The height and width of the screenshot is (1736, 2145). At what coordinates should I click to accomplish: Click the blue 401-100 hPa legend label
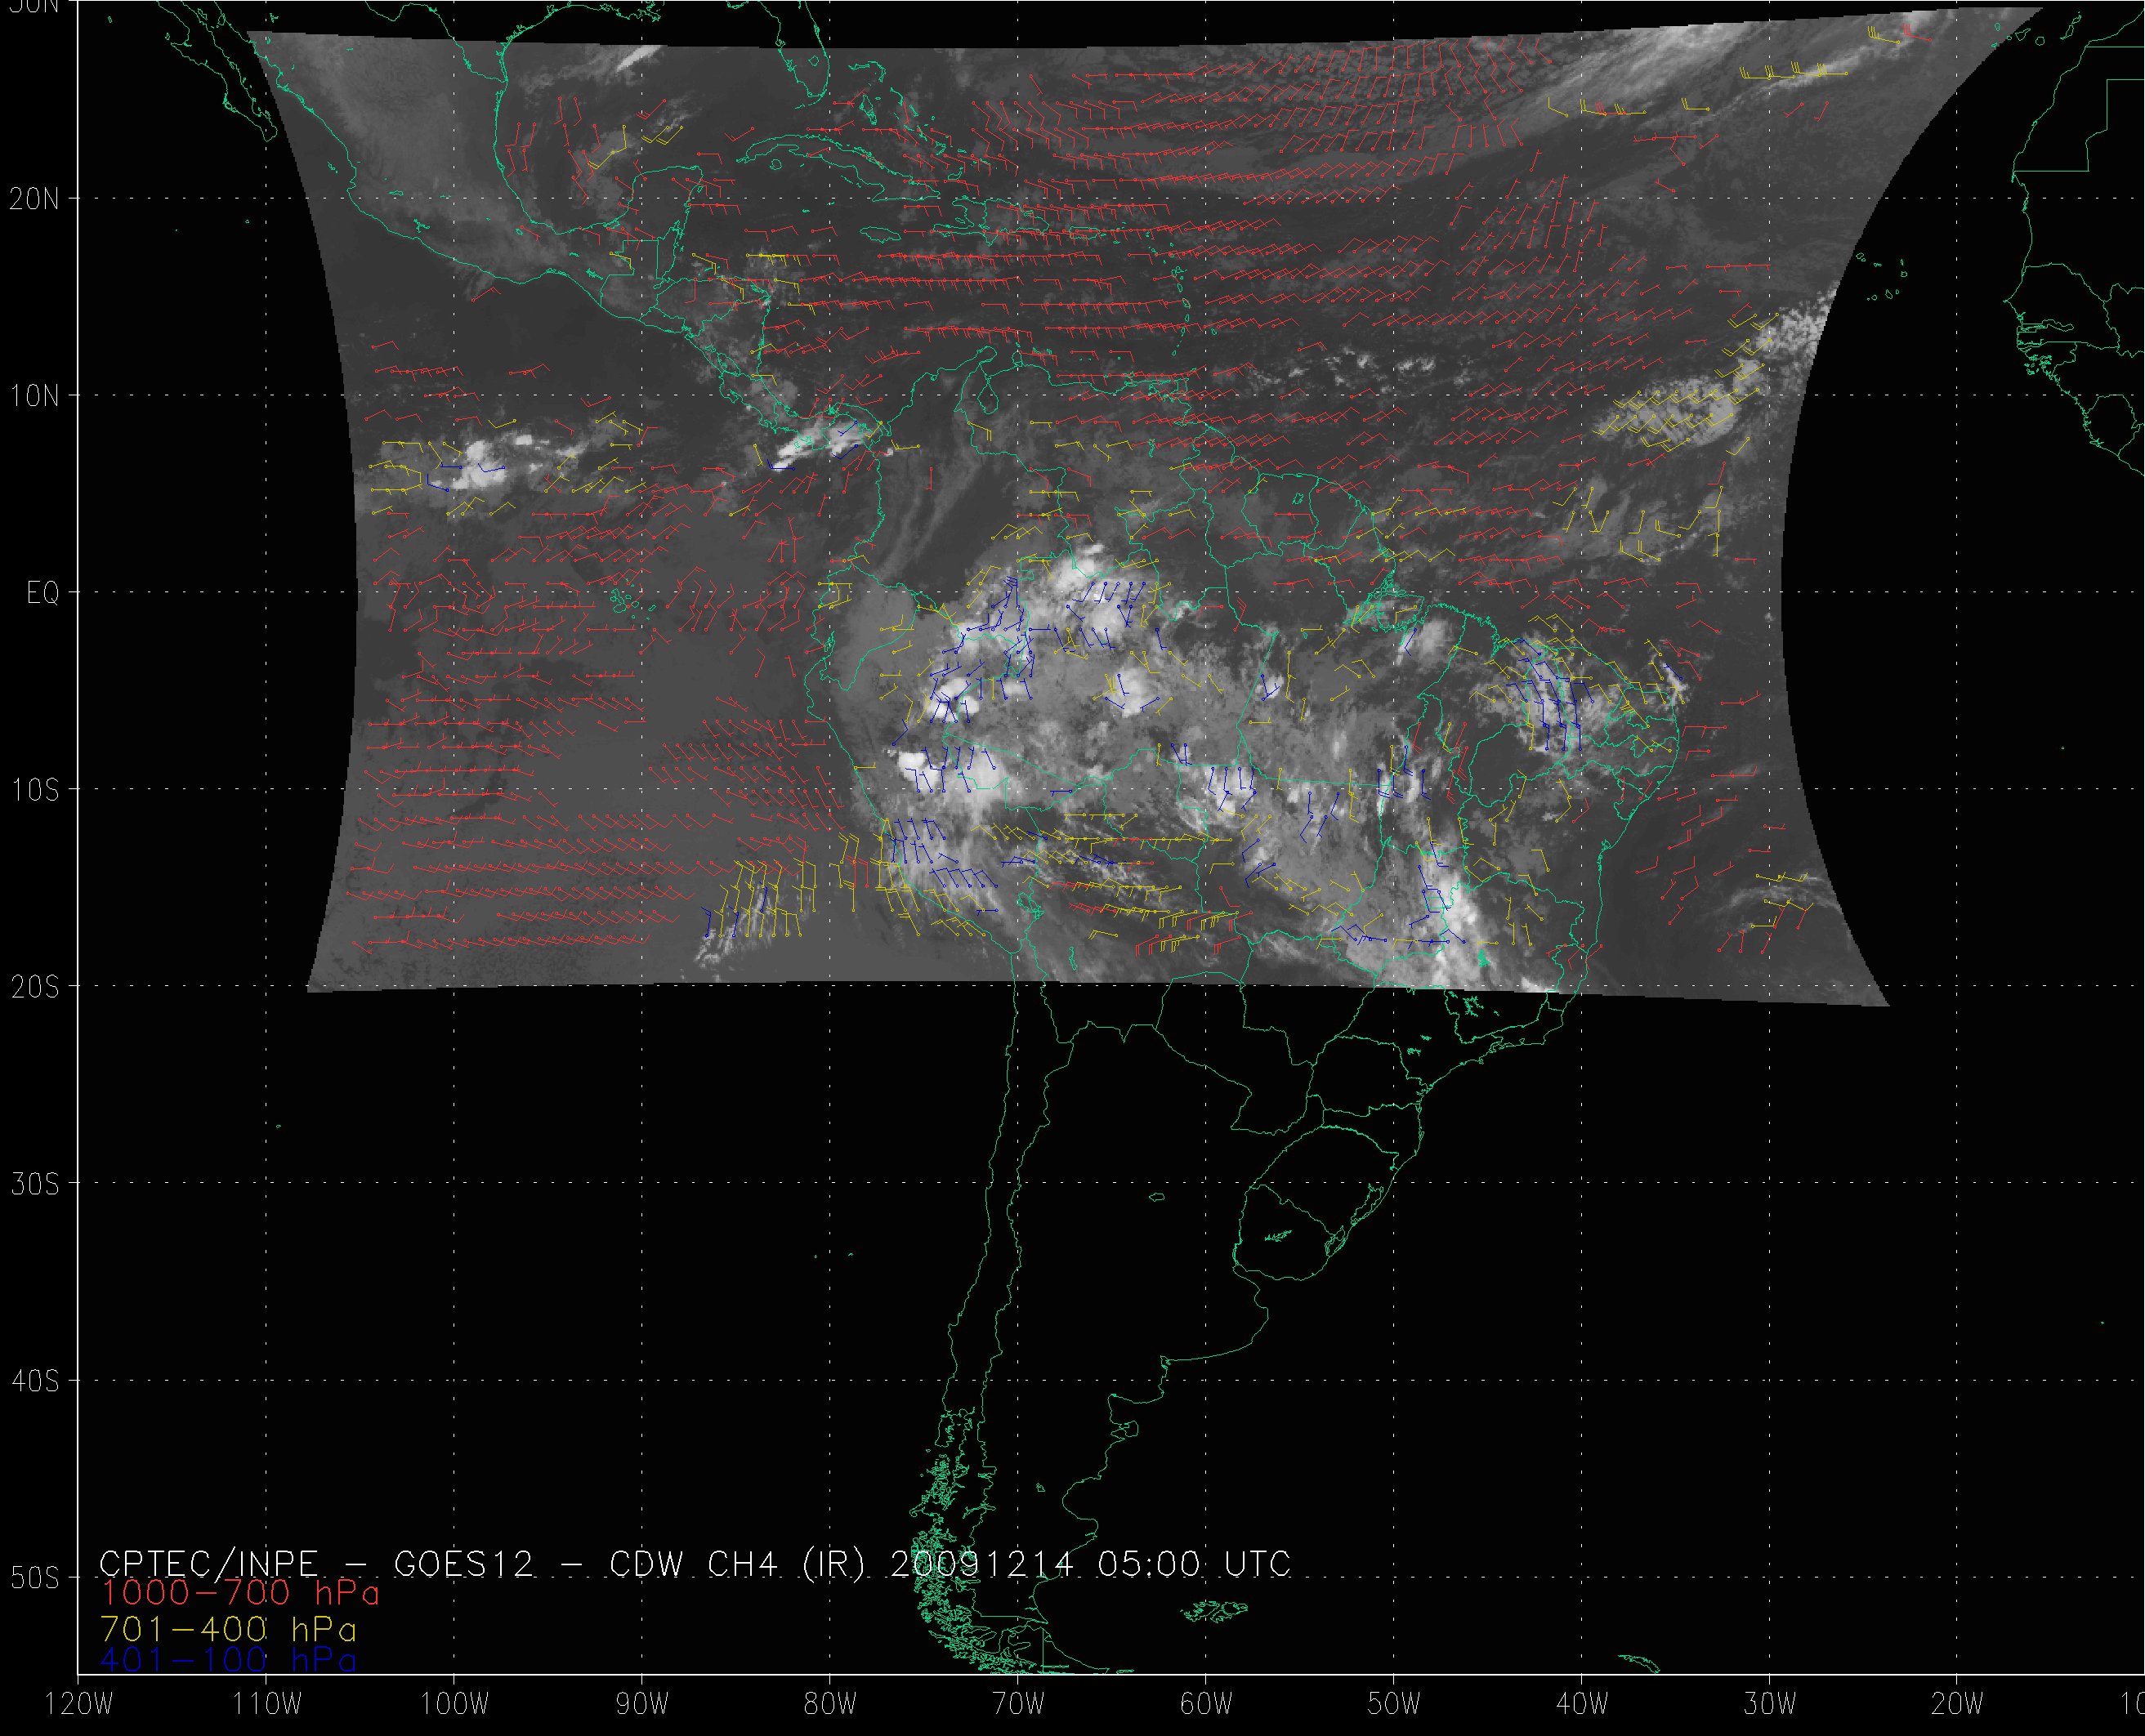(x=228, y=1661)
